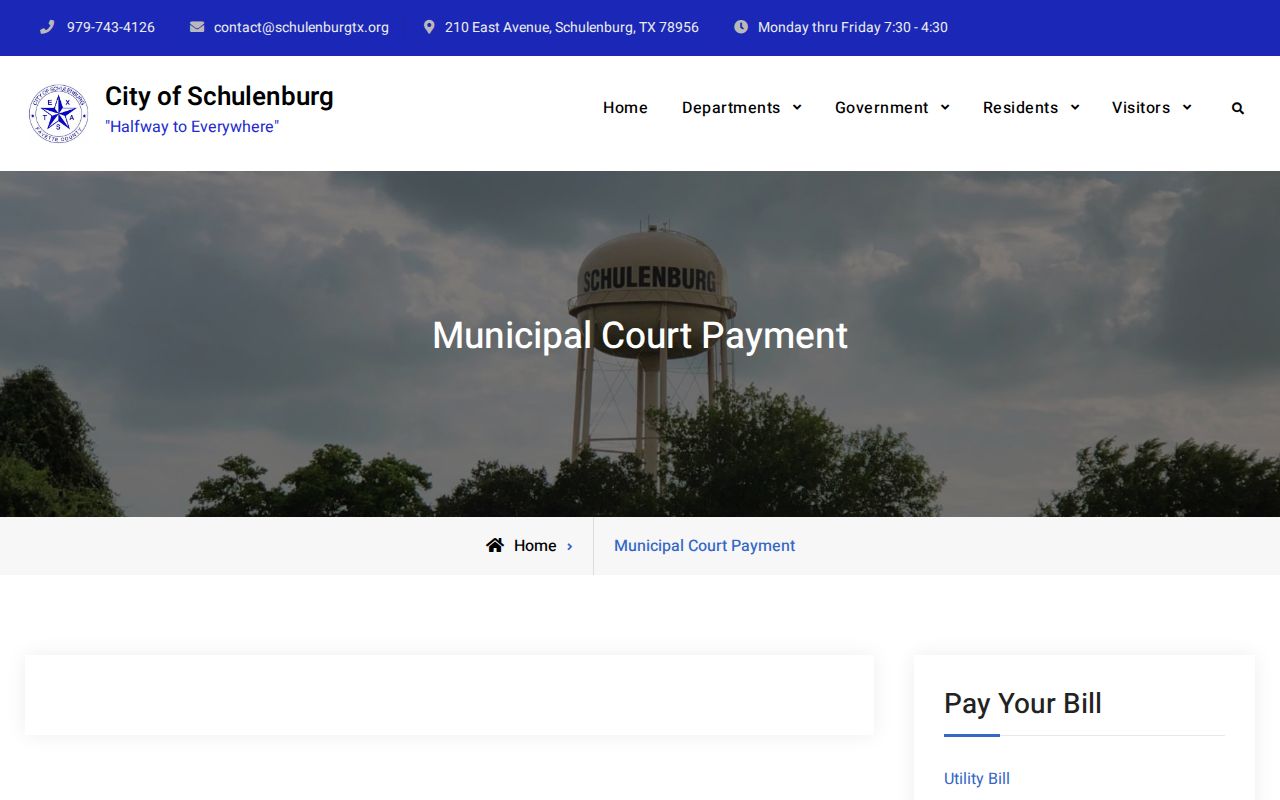Expand Visitors dropdown arrow
The image size is (1280, 800).
pyautogui.click(x=1187, y=107)
